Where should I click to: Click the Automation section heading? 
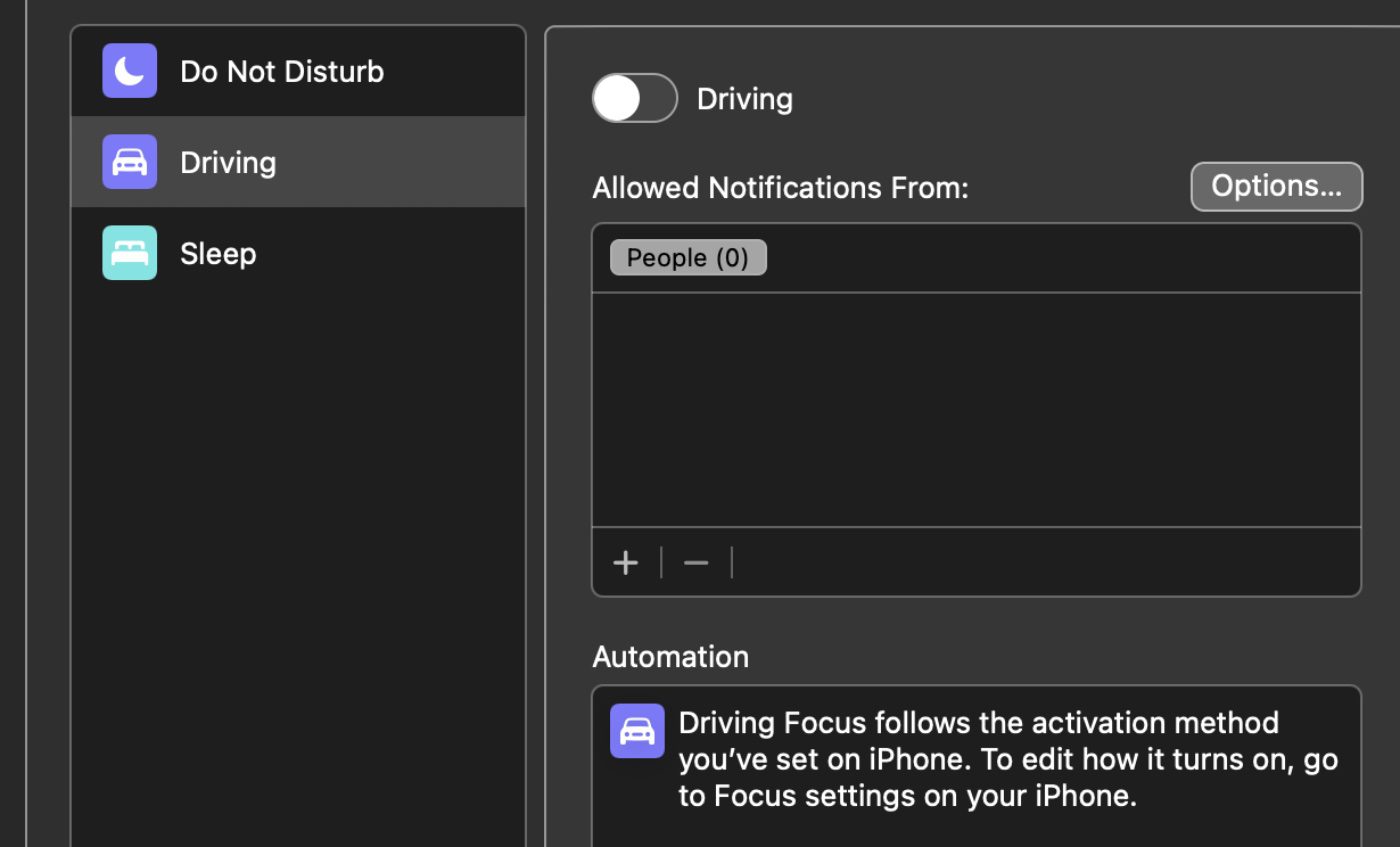point(670,657)
